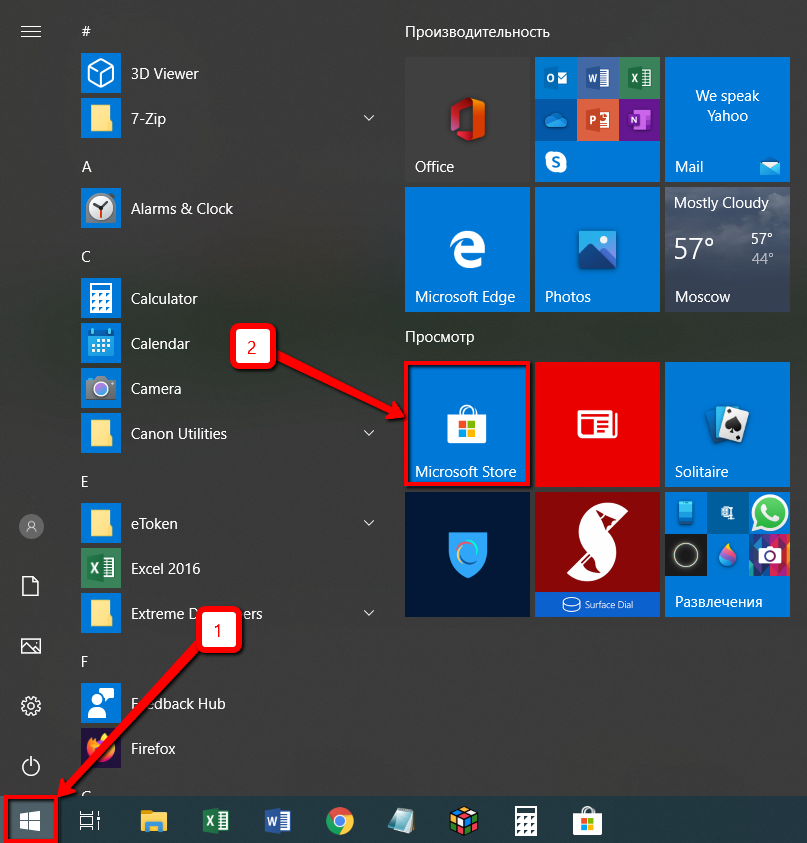Open Calculator from the taskbar

tap(526, 821)
